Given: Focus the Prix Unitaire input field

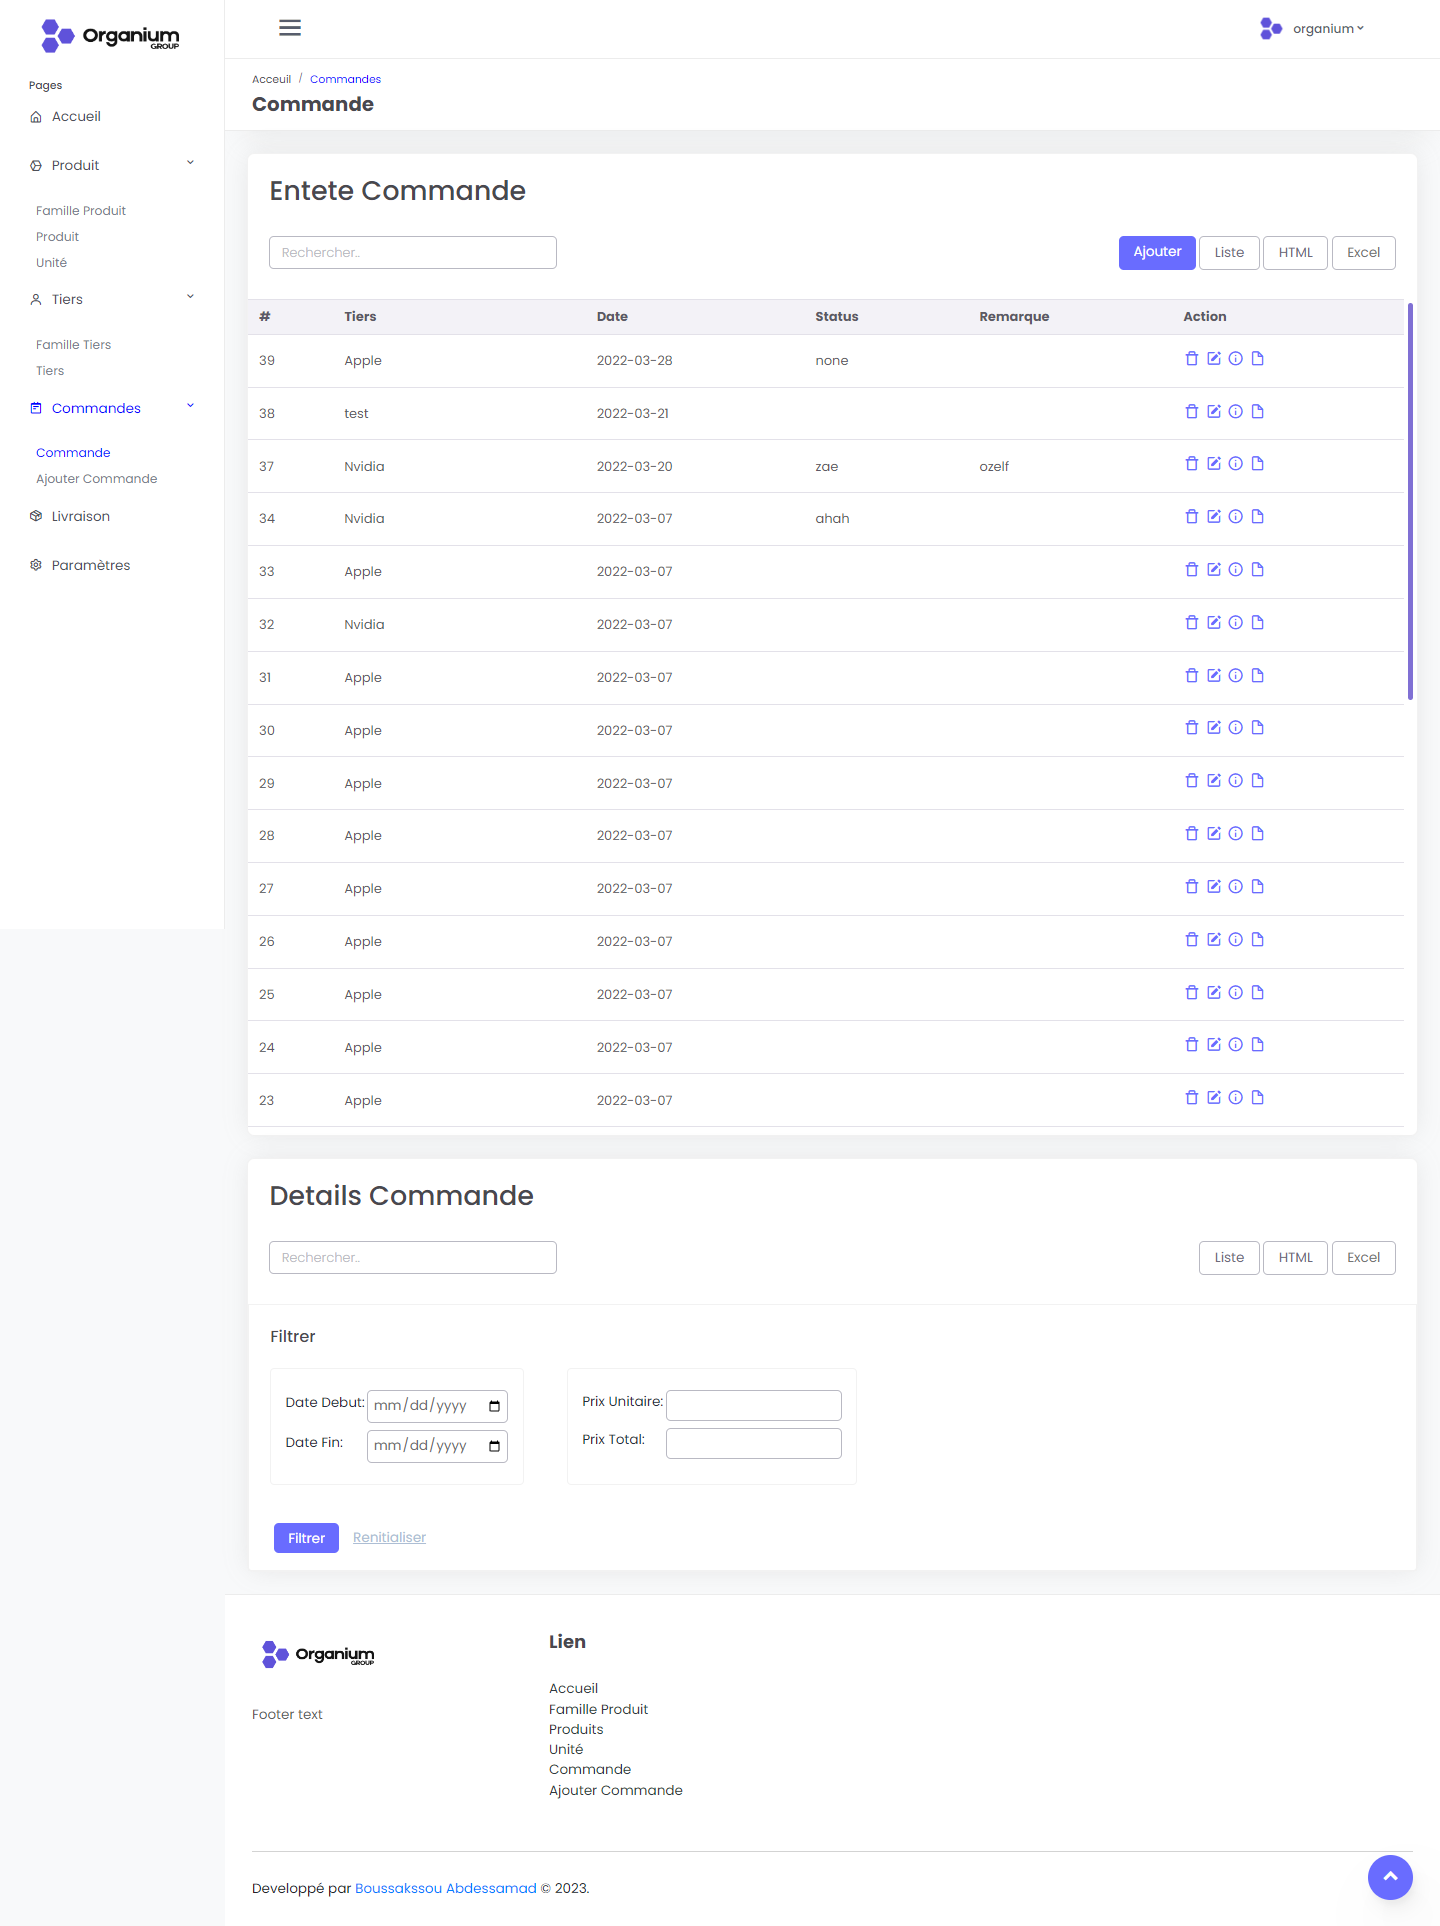Looking at the screenshot, I should tap(753, 1405).
